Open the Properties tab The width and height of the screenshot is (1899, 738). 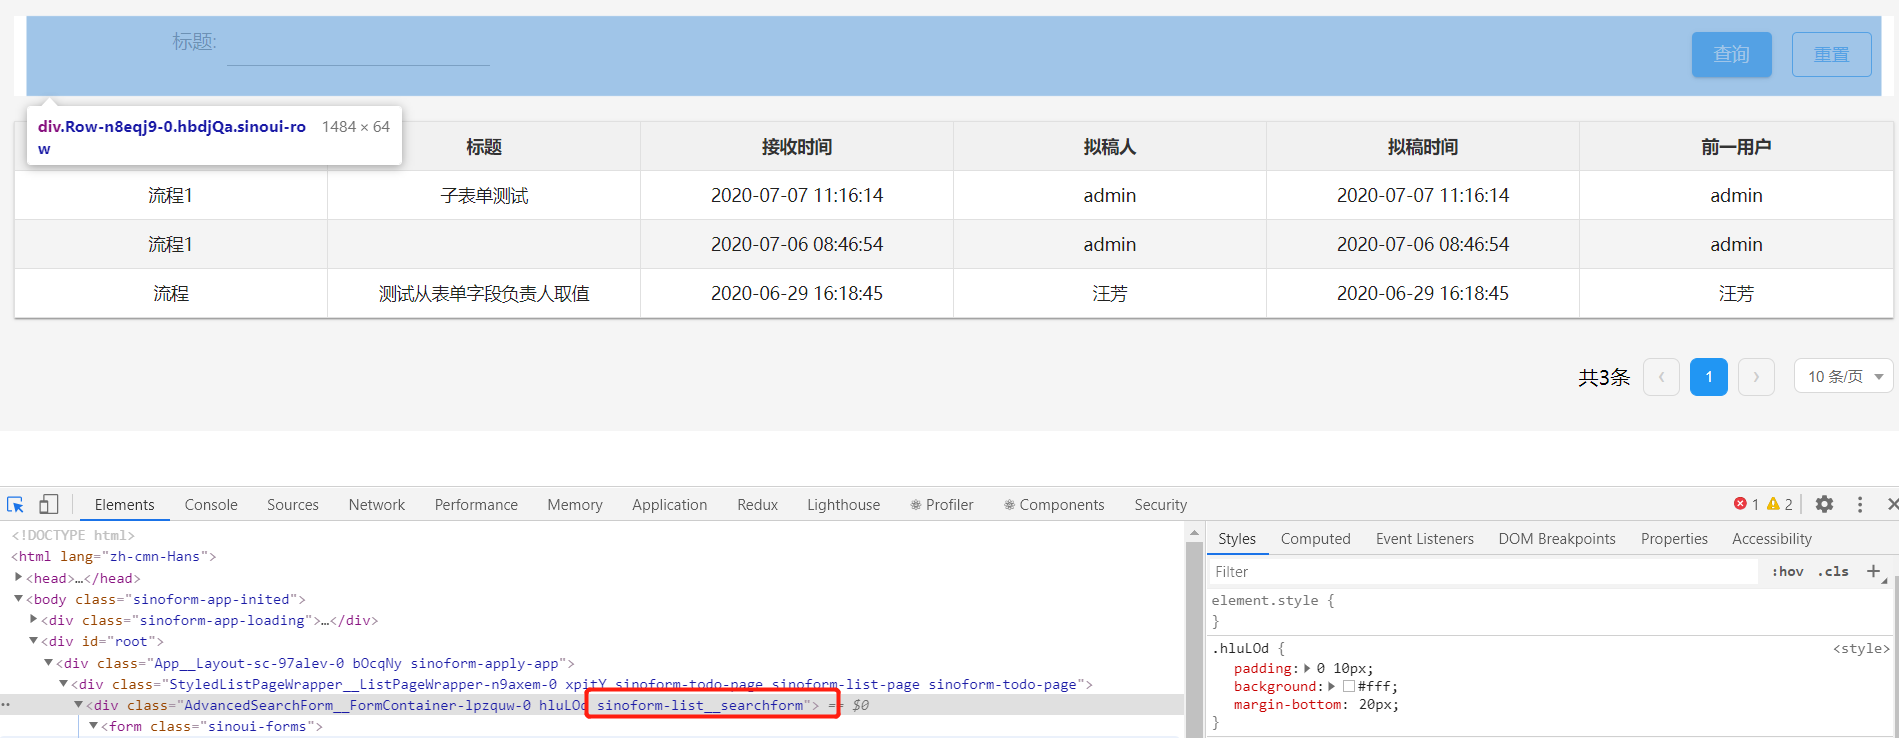(1674, 539)
